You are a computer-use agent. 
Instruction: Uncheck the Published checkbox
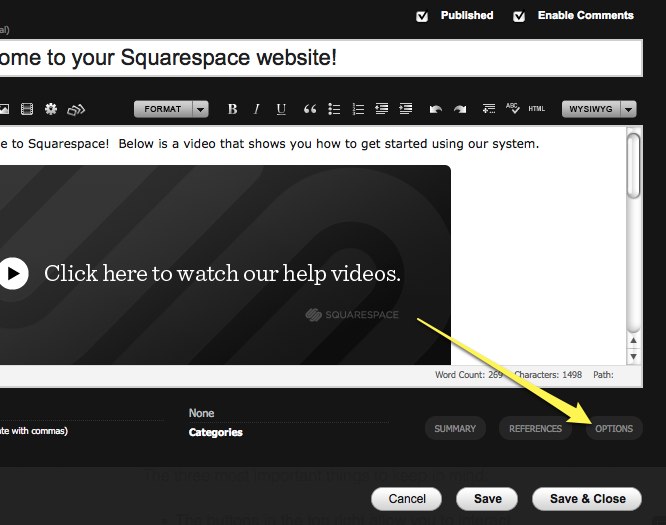[x=422, y=16]
